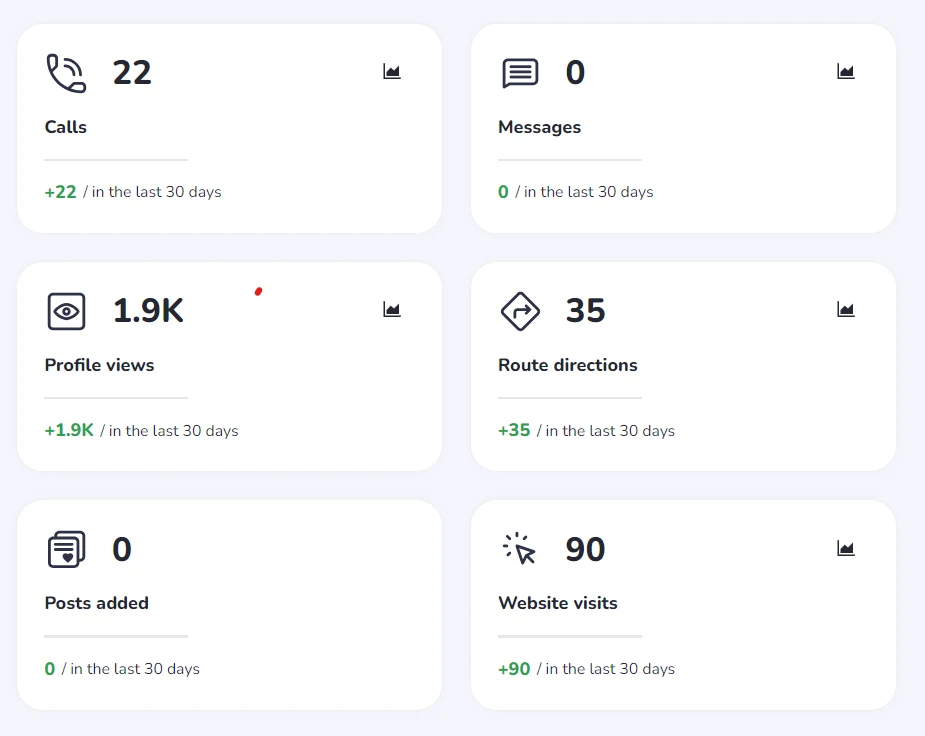925x736 pixels.
Task: View the Route directions chart
Action: [x=845, y=310]
